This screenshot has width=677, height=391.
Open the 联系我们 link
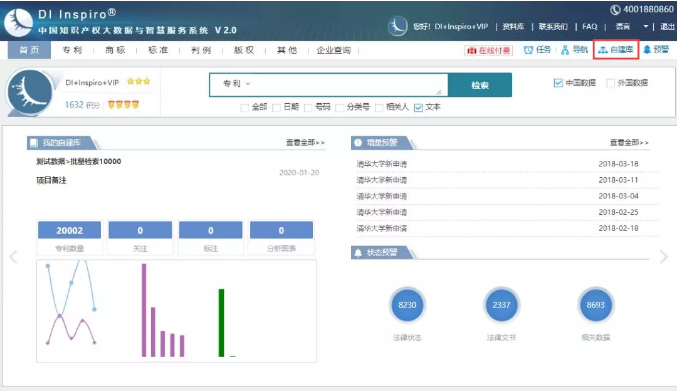coord(553,26)
